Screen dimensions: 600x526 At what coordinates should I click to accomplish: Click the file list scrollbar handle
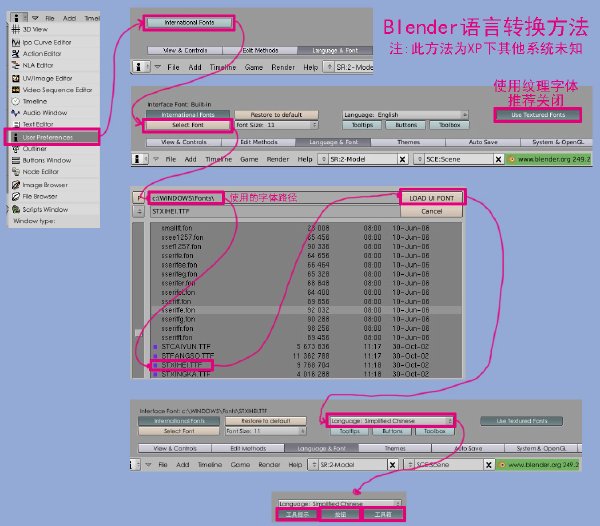(139, 333)
